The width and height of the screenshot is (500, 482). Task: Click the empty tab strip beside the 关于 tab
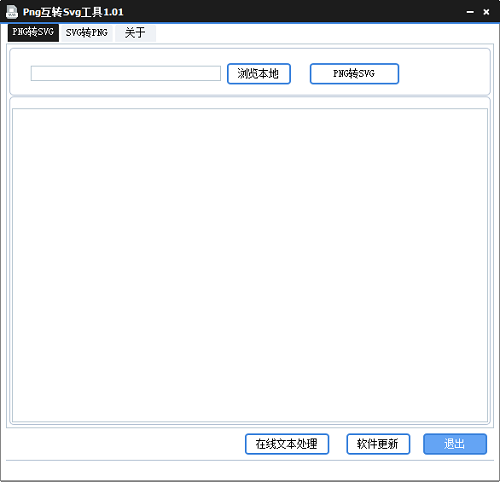click(x=323, y=33)
